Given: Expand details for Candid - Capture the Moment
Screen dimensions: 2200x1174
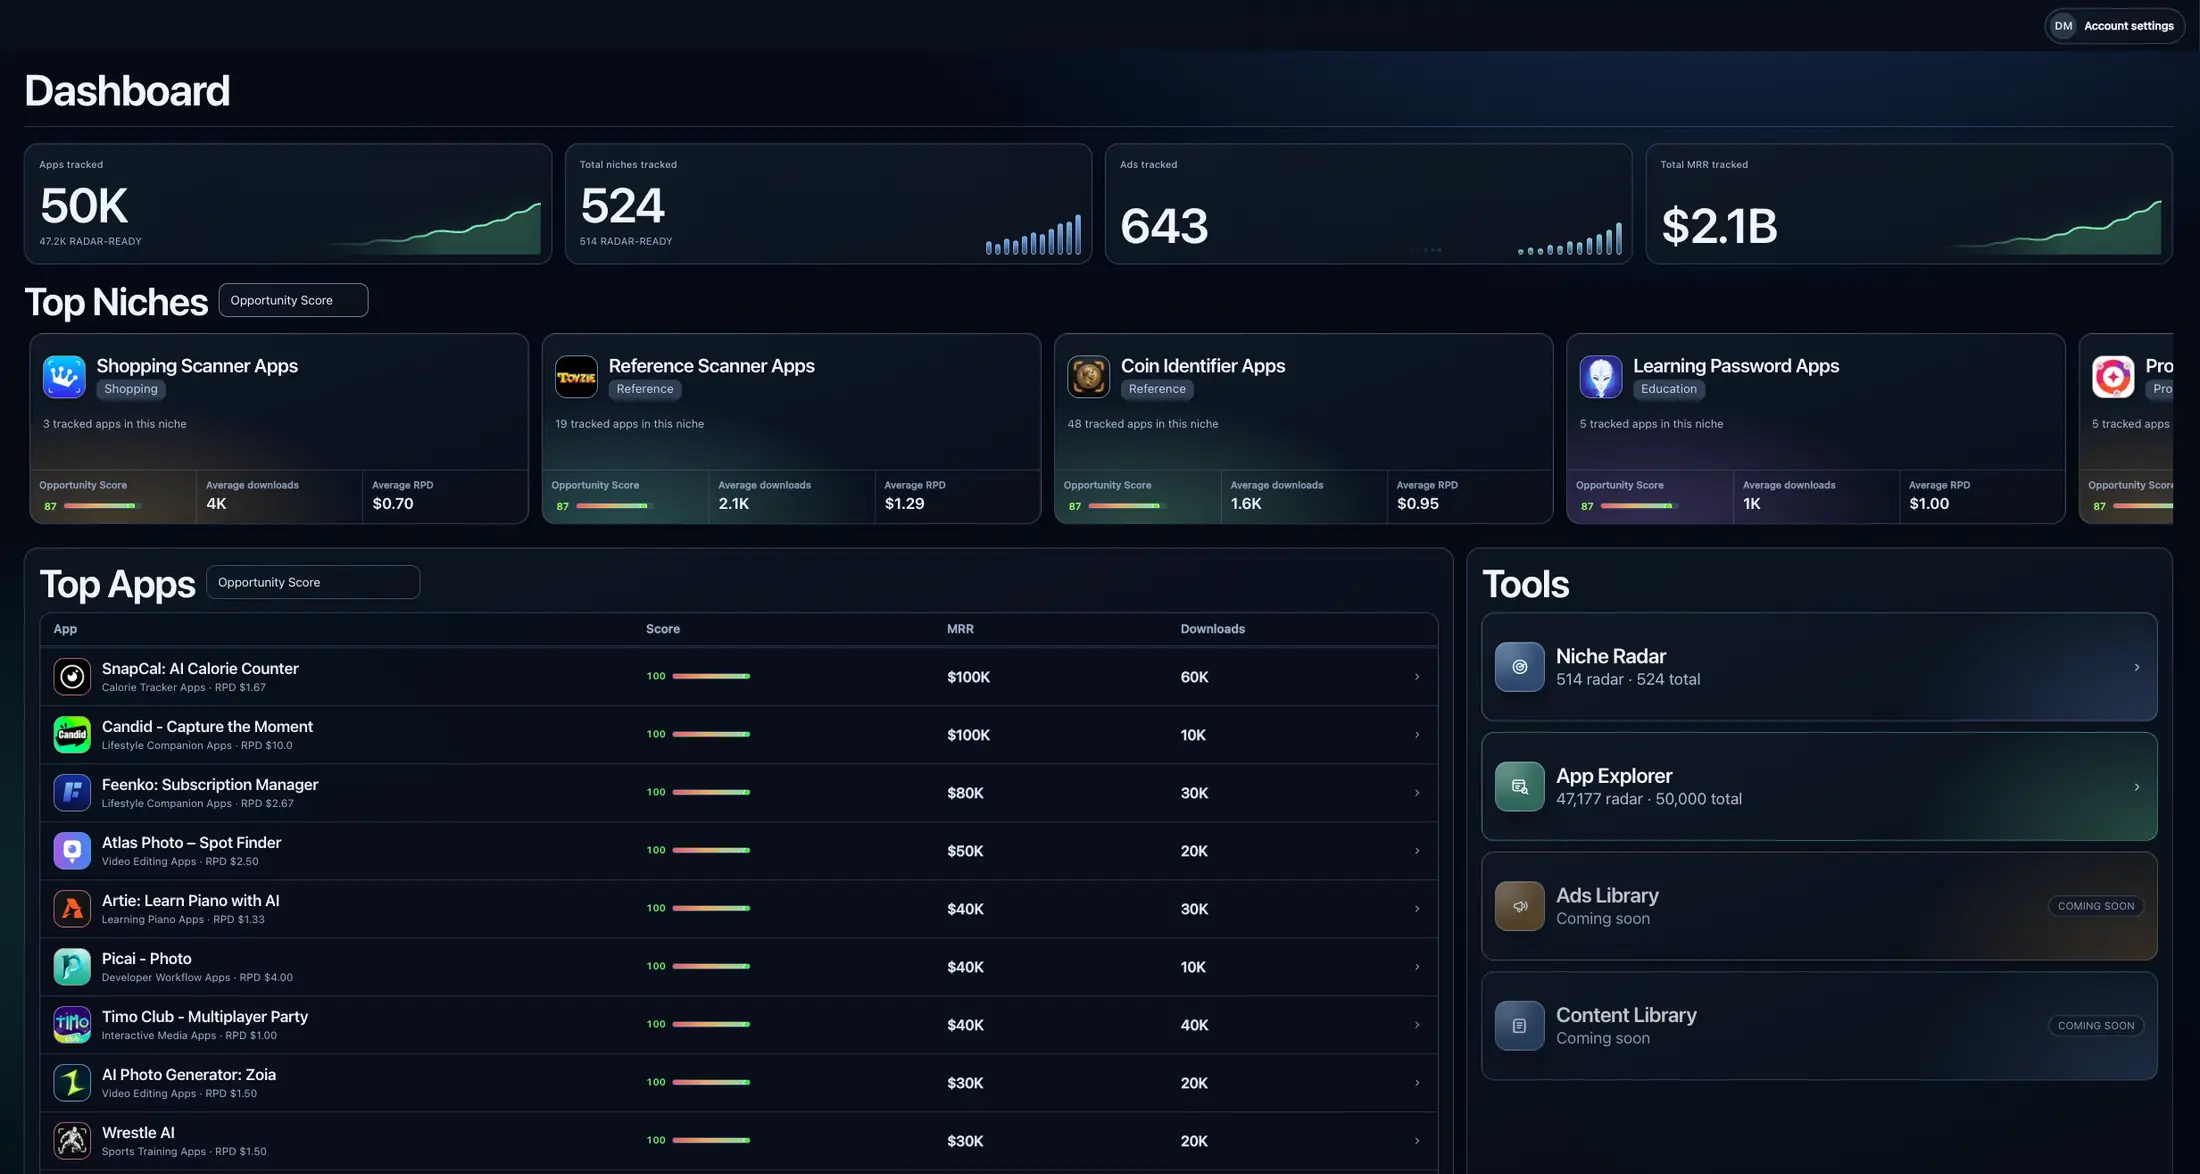Looking at the screenshot, I should coord(1416,734).
